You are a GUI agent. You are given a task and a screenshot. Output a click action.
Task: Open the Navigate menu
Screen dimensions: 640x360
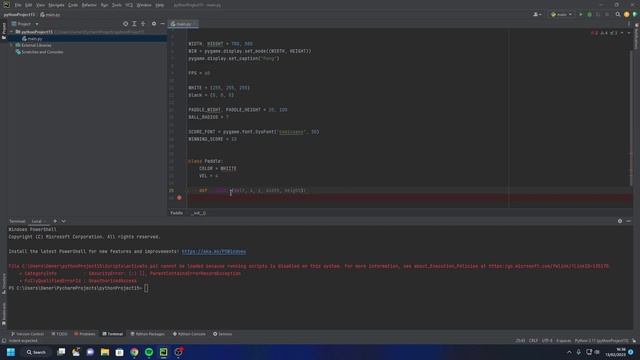click(x=56, y=5)
